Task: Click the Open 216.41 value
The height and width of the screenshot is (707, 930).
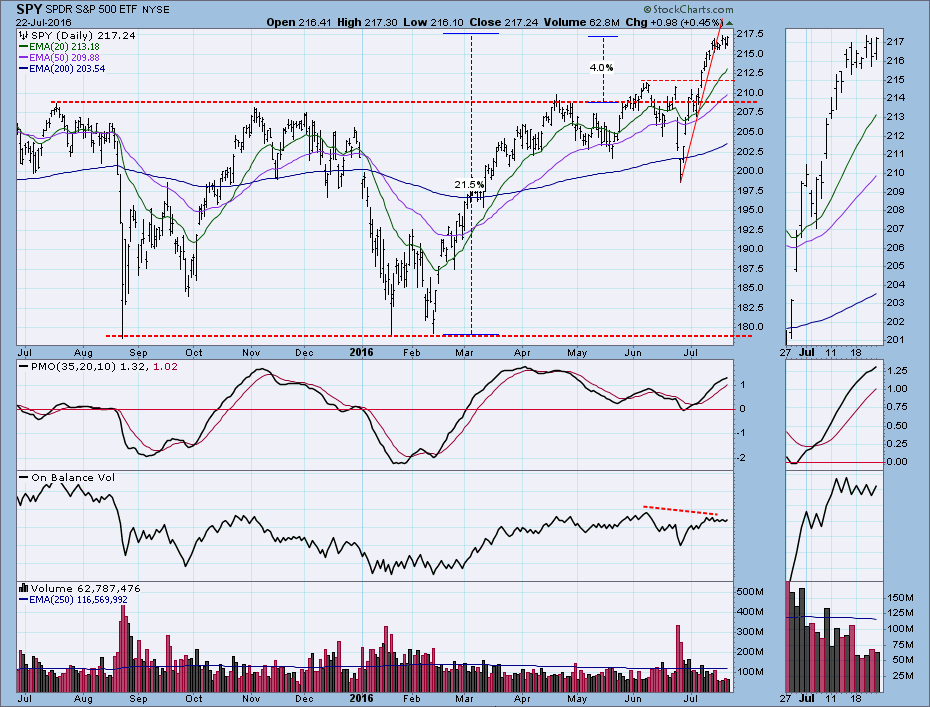Action: click(298, 23)
